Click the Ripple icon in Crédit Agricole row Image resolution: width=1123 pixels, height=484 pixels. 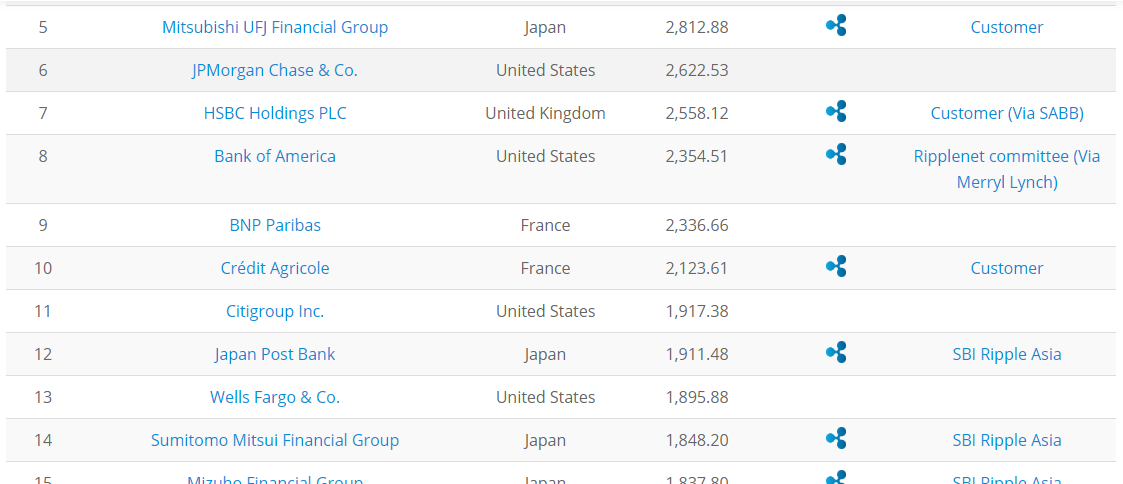[x=836, y=266]
